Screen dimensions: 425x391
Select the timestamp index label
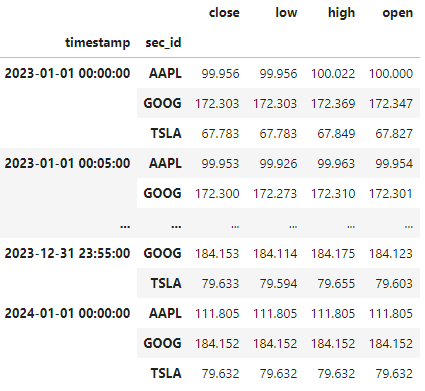point(97,43)
